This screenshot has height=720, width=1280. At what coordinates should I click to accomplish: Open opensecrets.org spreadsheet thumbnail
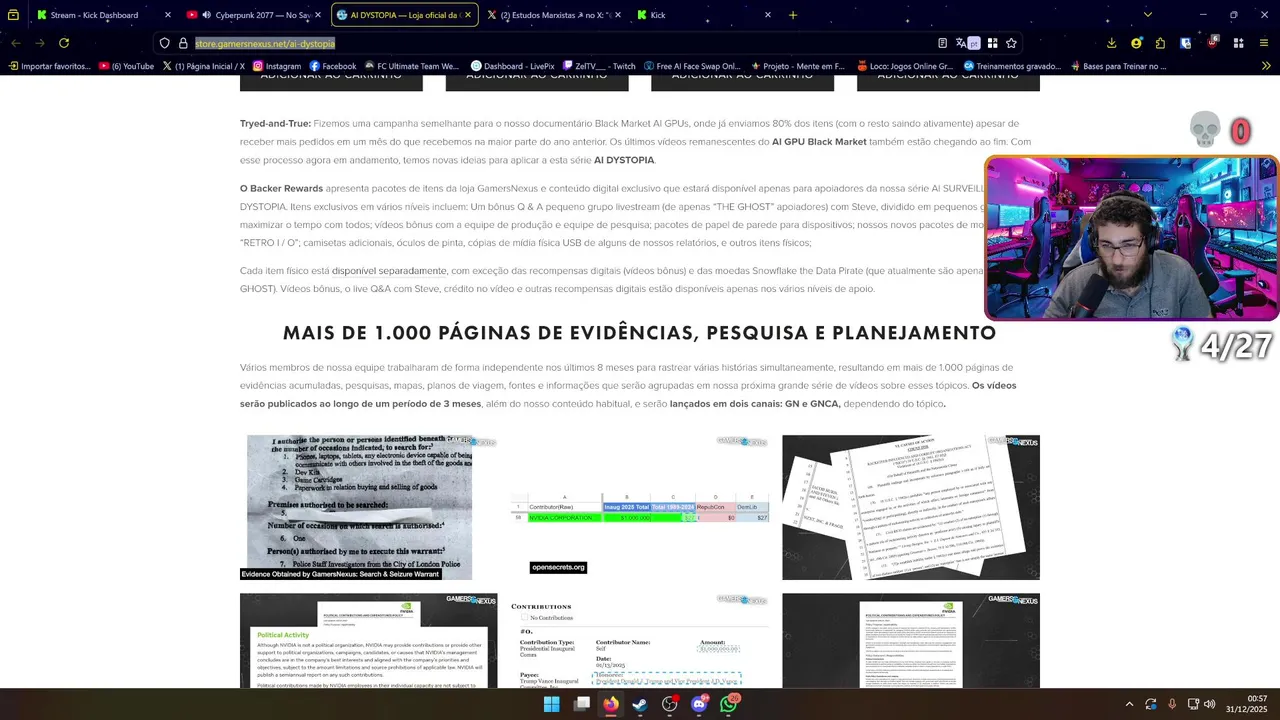[640, 507]
